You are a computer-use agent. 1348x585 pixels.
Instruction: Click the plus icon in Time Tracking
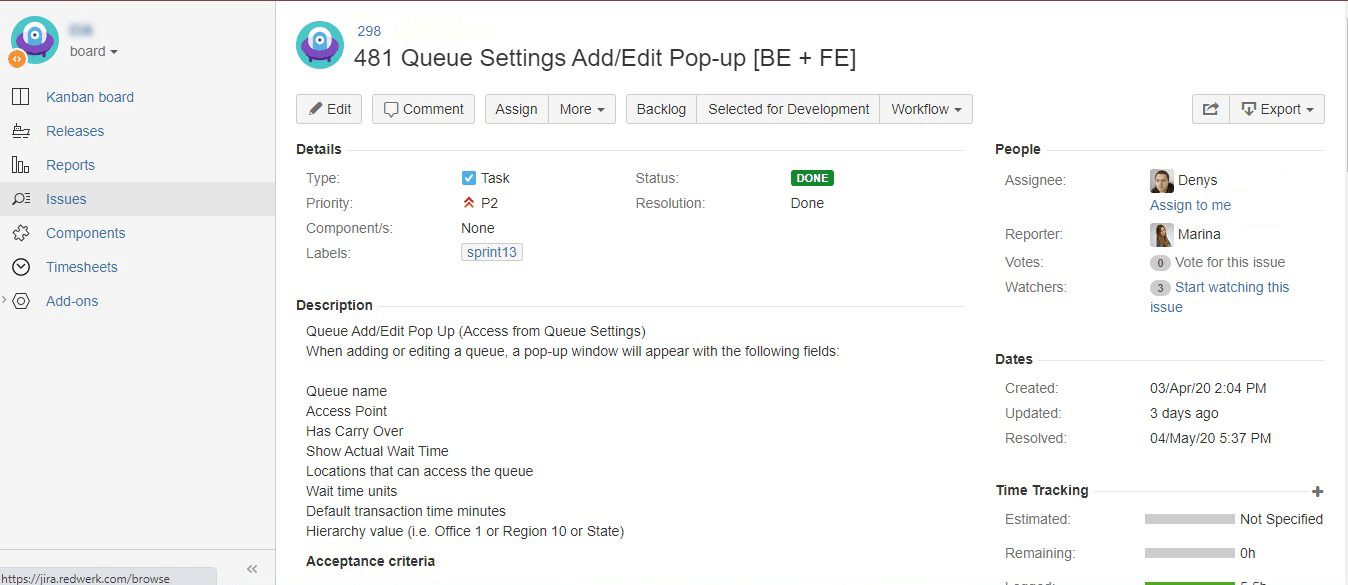[1317, 491]
